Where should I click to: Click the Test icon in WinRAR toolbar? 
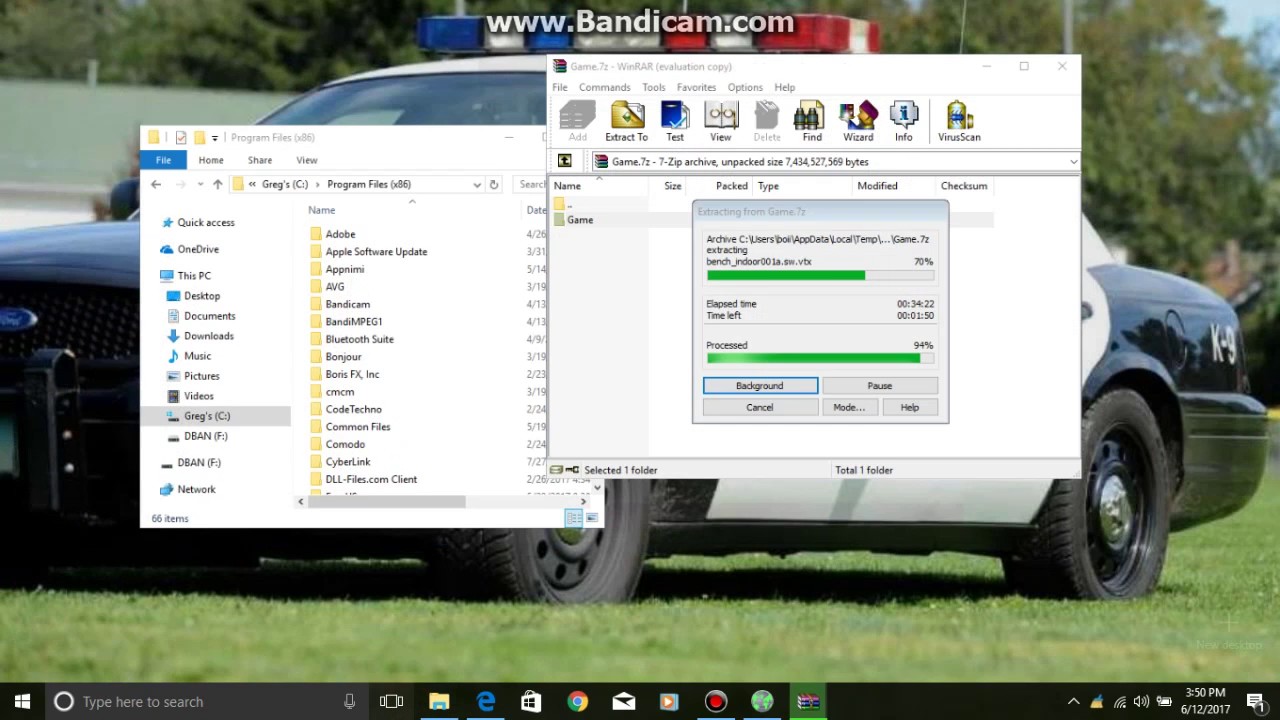coord(675,122)
